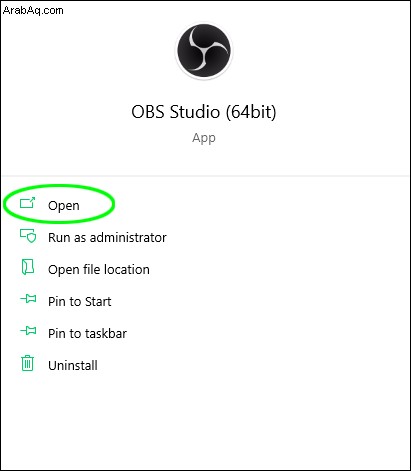Click the Open launch arrow icon
Image resolution: width=411 pixels, height=471 pixels.
pos(27,203)
